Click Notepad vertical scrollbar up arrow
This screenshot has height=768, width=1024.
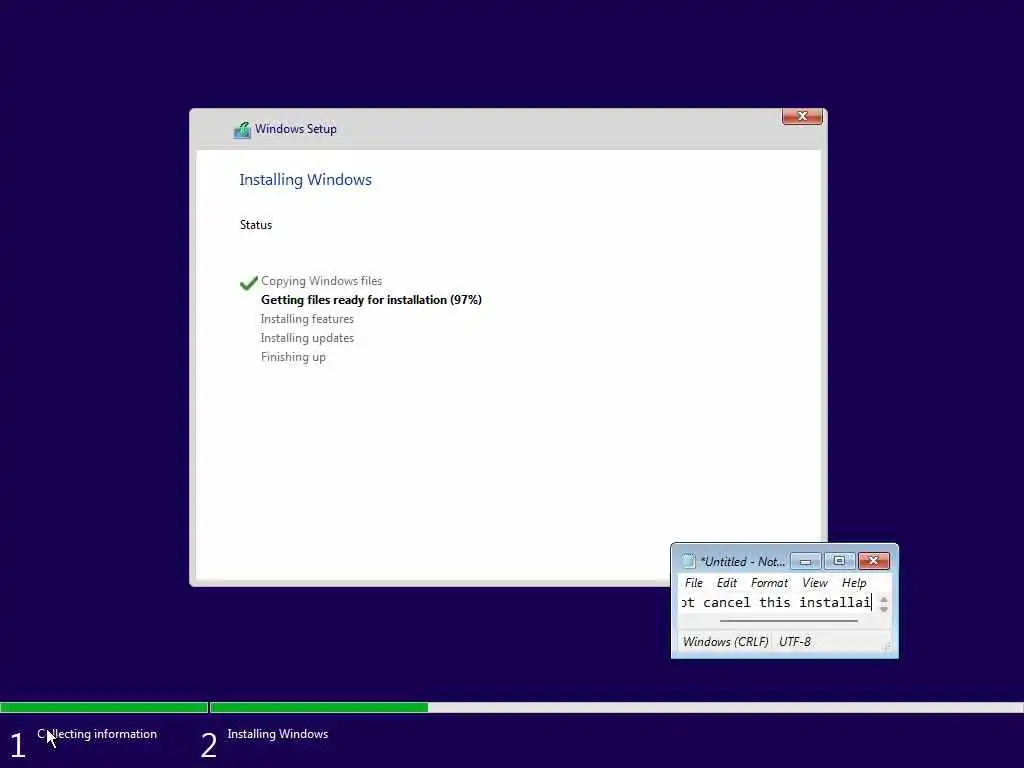pyautogui.click(x=884, y=598)
